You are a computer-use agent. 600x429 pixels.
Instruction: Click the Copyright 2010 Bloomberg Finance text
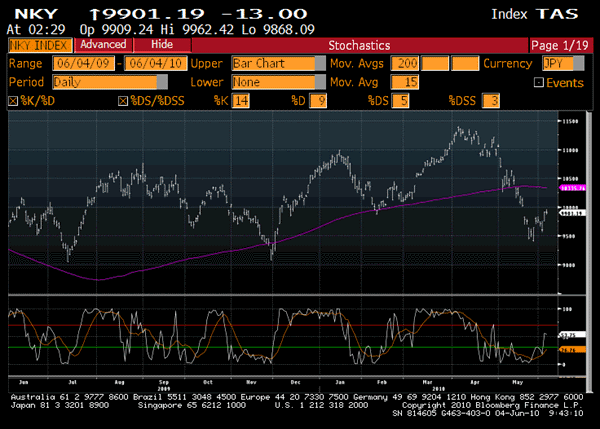(x=492, y=405)
